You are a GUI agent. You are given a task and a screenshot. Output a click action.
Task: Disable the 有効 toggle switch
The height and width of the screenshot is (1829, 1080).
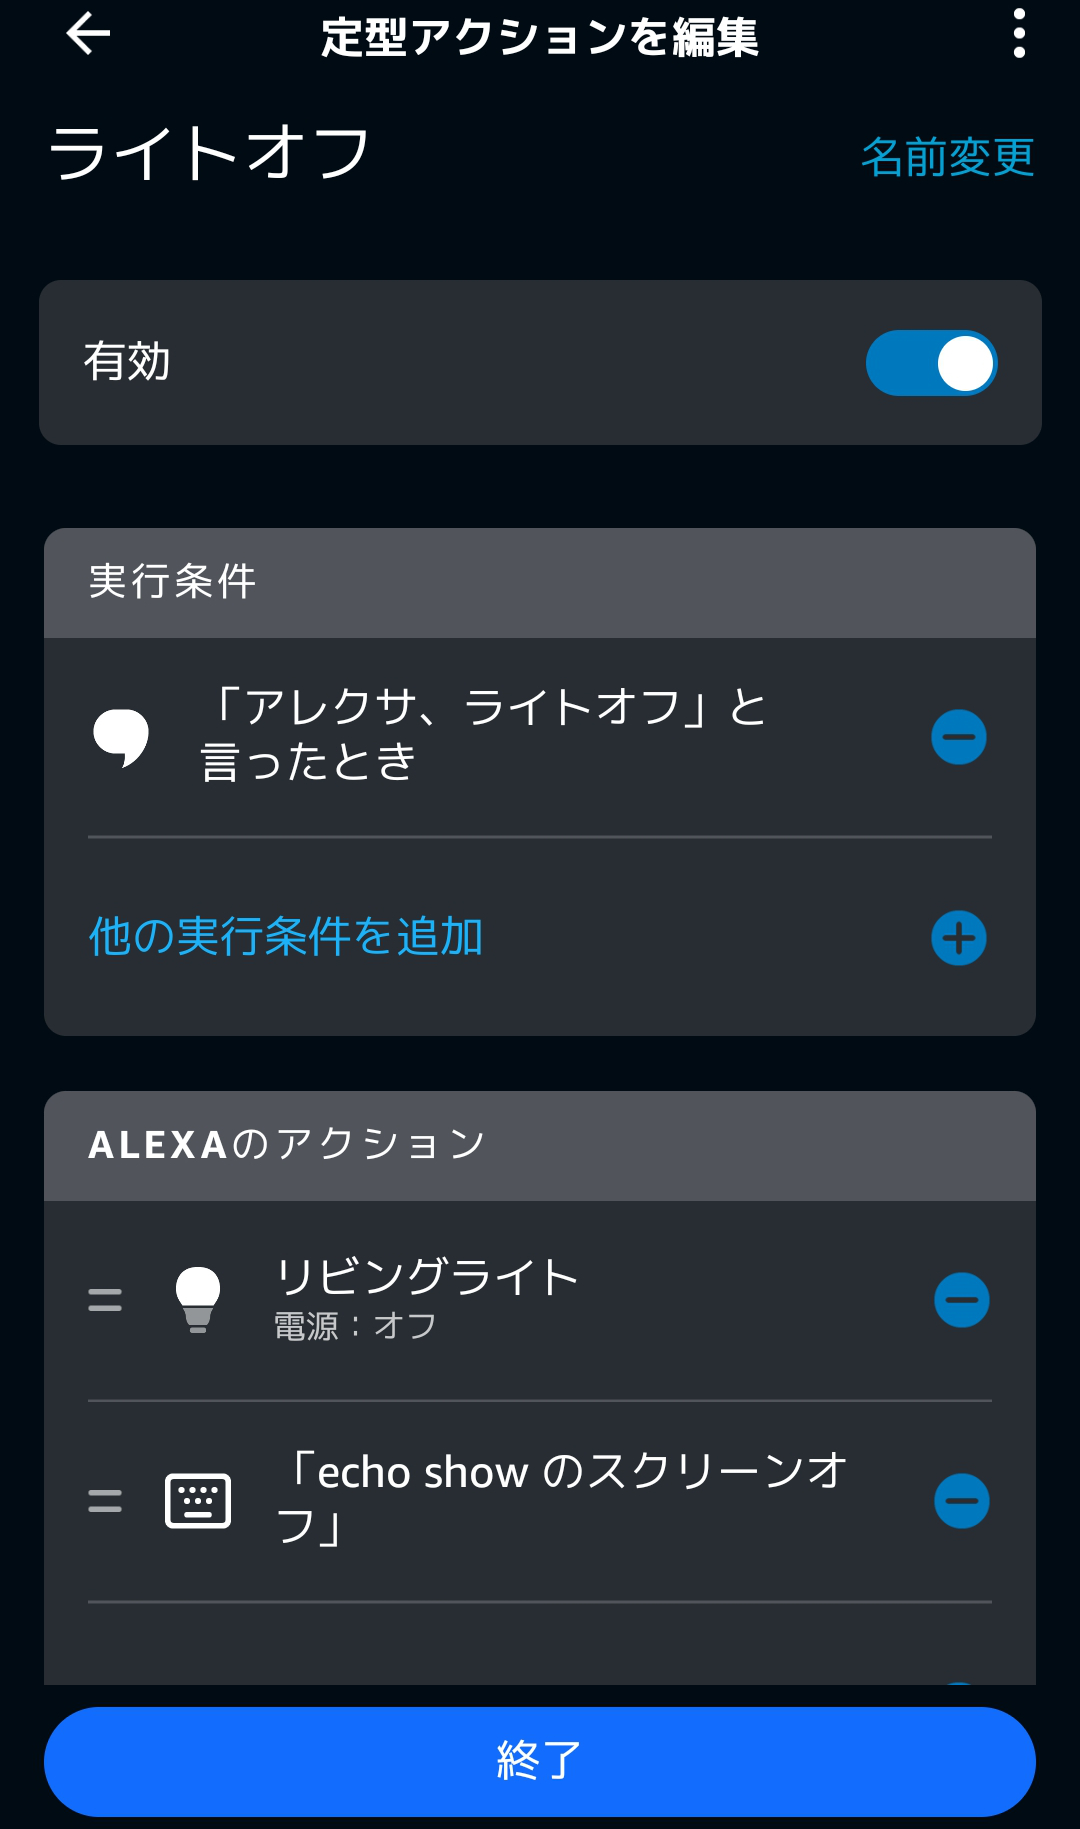coord(931,363)
